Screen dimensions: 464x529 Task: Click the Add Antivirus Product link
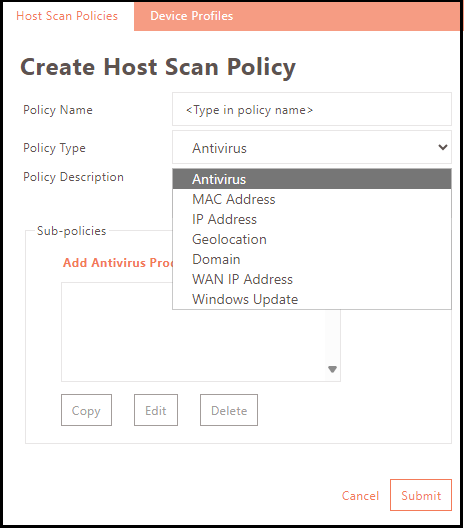(x=117, y=262)
